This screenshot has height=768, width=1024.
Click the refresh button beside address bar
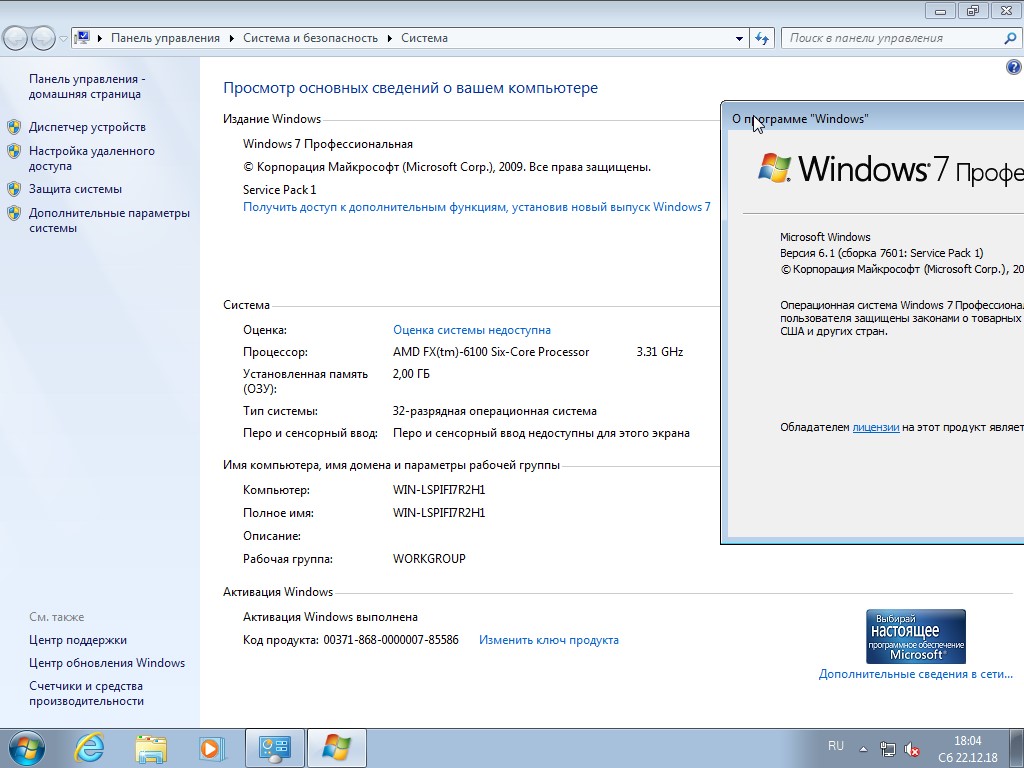tap(763, 38)
